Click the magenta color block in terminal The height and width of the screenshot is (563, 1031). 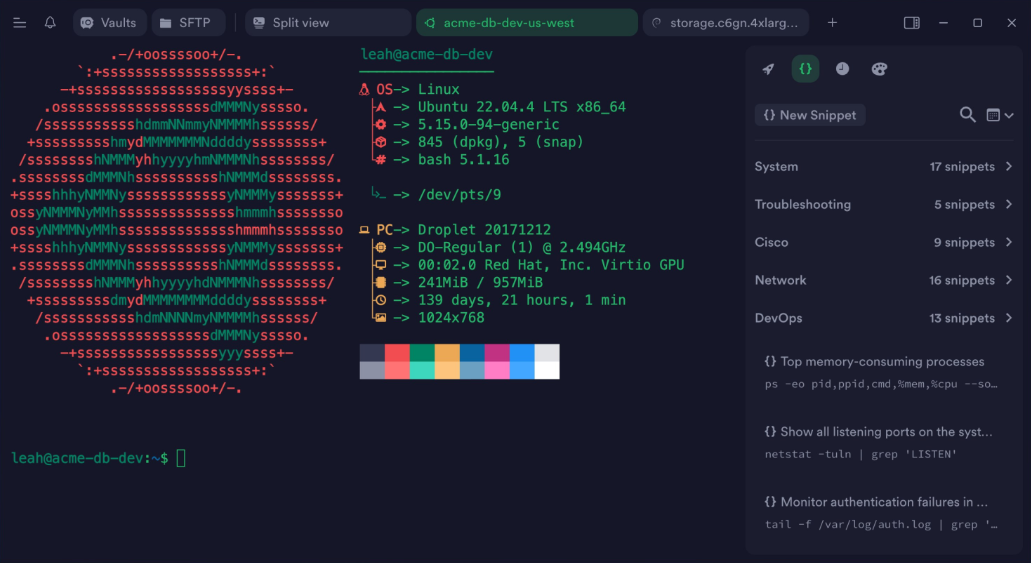pos(497,353)
